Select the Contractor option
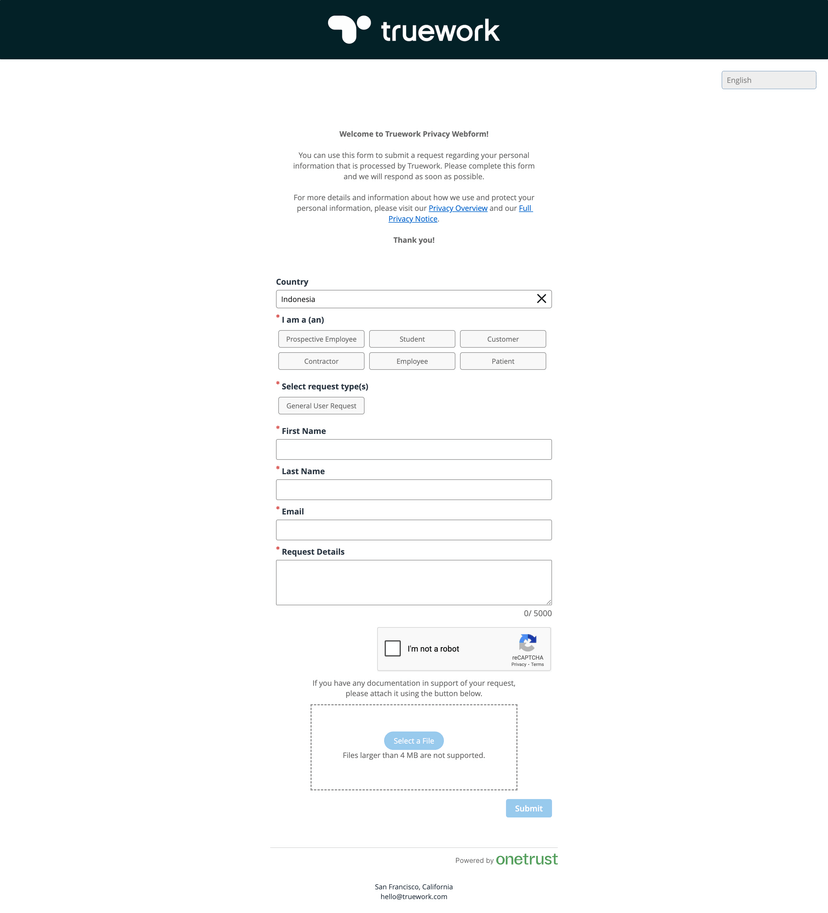Viewport: 828px width, 913px height. [321, 360]
